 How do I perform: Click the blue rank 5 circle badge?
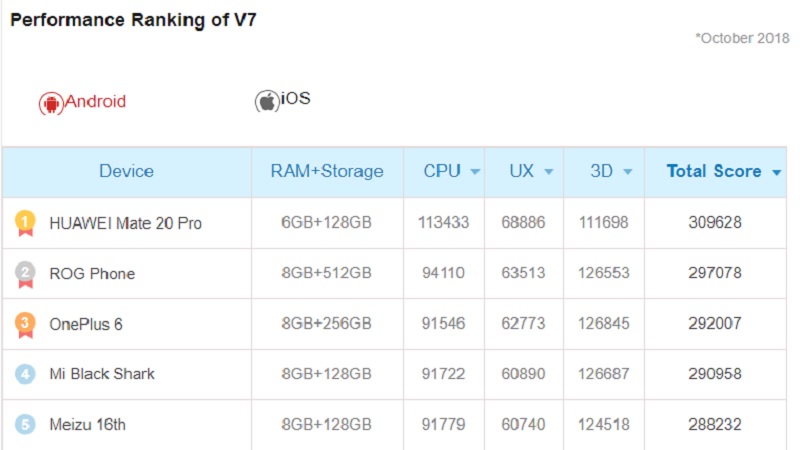[25, 424]
